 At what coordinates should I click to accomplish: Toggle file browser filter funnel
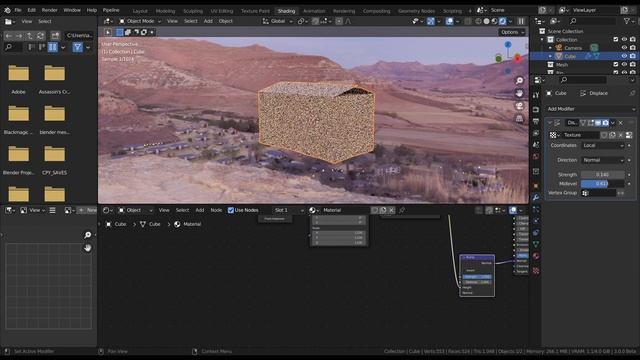[x=77, y=48]
